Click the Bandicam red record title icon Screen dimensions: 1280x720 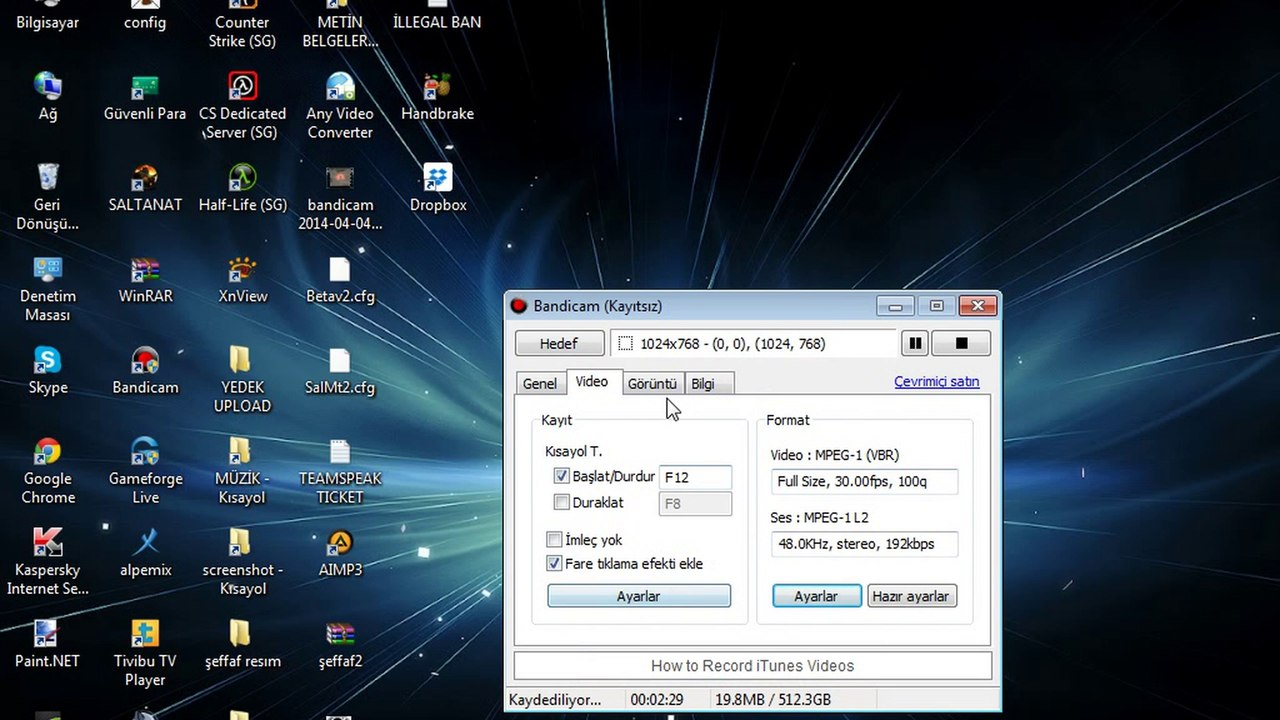[519, 306]
